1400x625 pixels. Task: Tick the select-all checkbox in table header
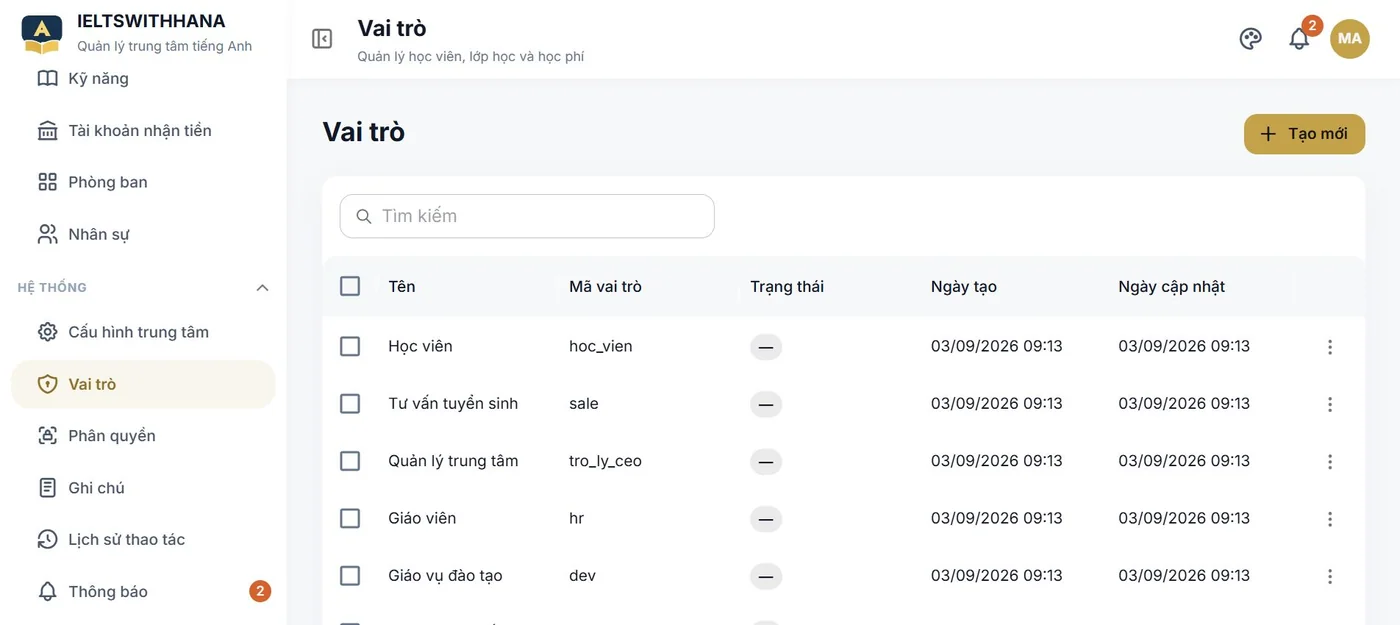(x=350, y=286)
